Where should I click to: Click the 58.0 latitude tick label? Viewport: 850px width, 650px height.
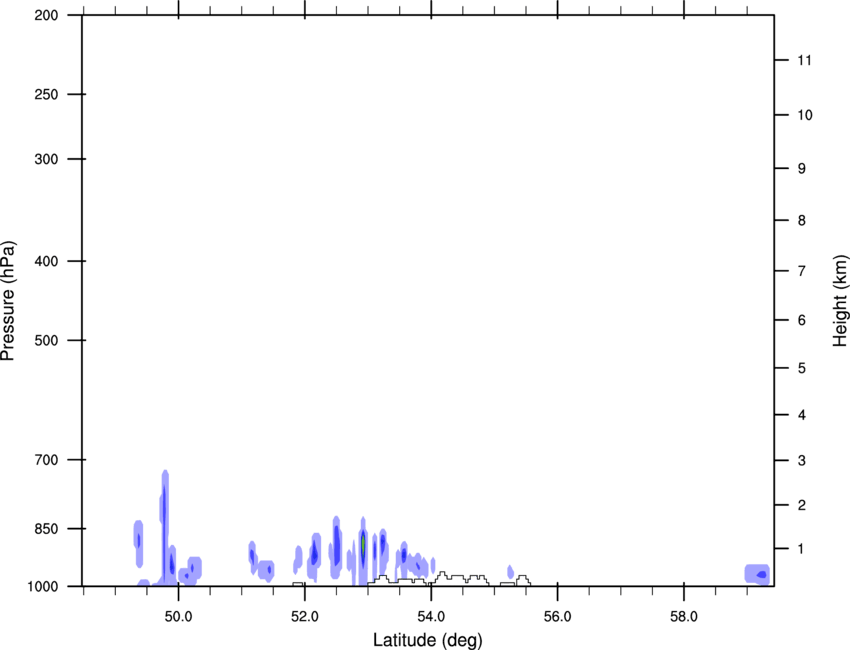684,617
